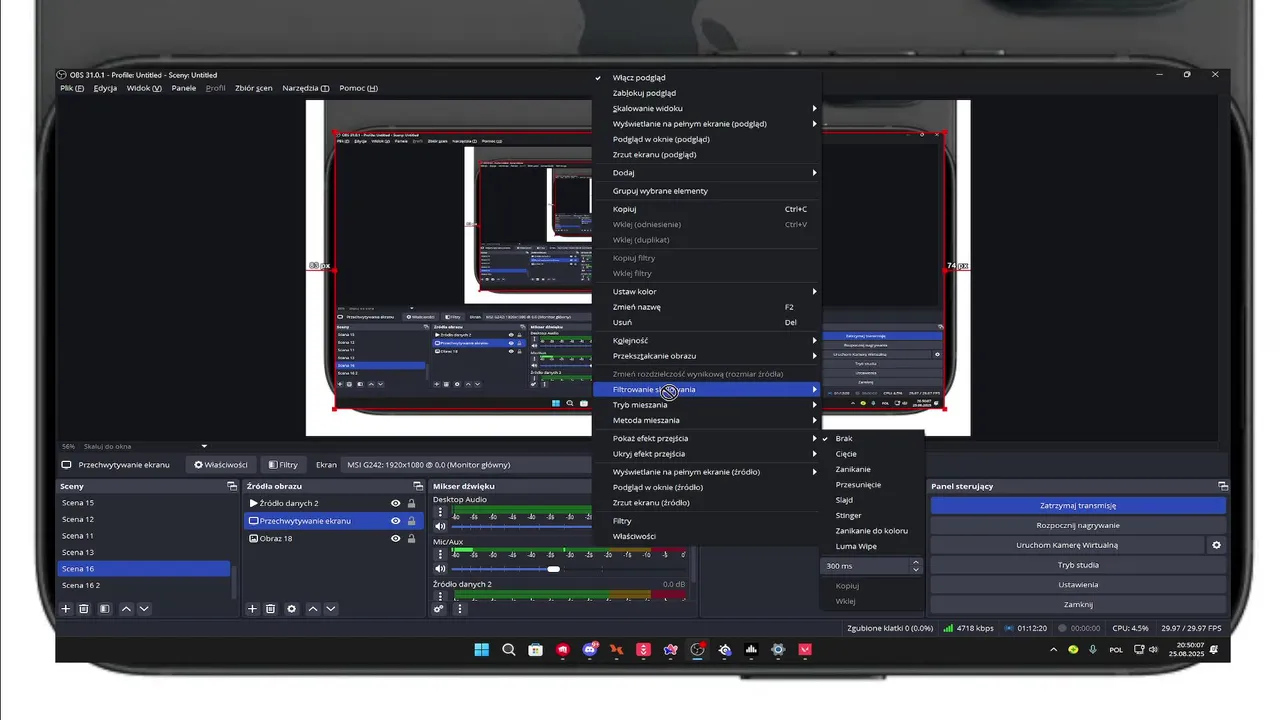Move scene down arrow in Sceny toolbar
The width and height of the screenshot is (1280, 720).
pyautogui.click(x=144, y=608)
